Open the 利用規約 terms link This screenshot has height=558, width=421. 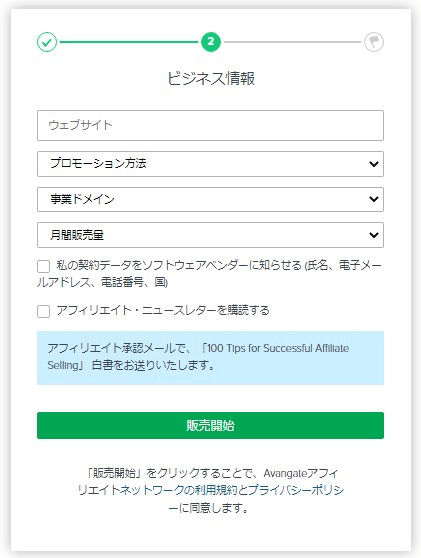pyautogui.click(x=221, y=490)
